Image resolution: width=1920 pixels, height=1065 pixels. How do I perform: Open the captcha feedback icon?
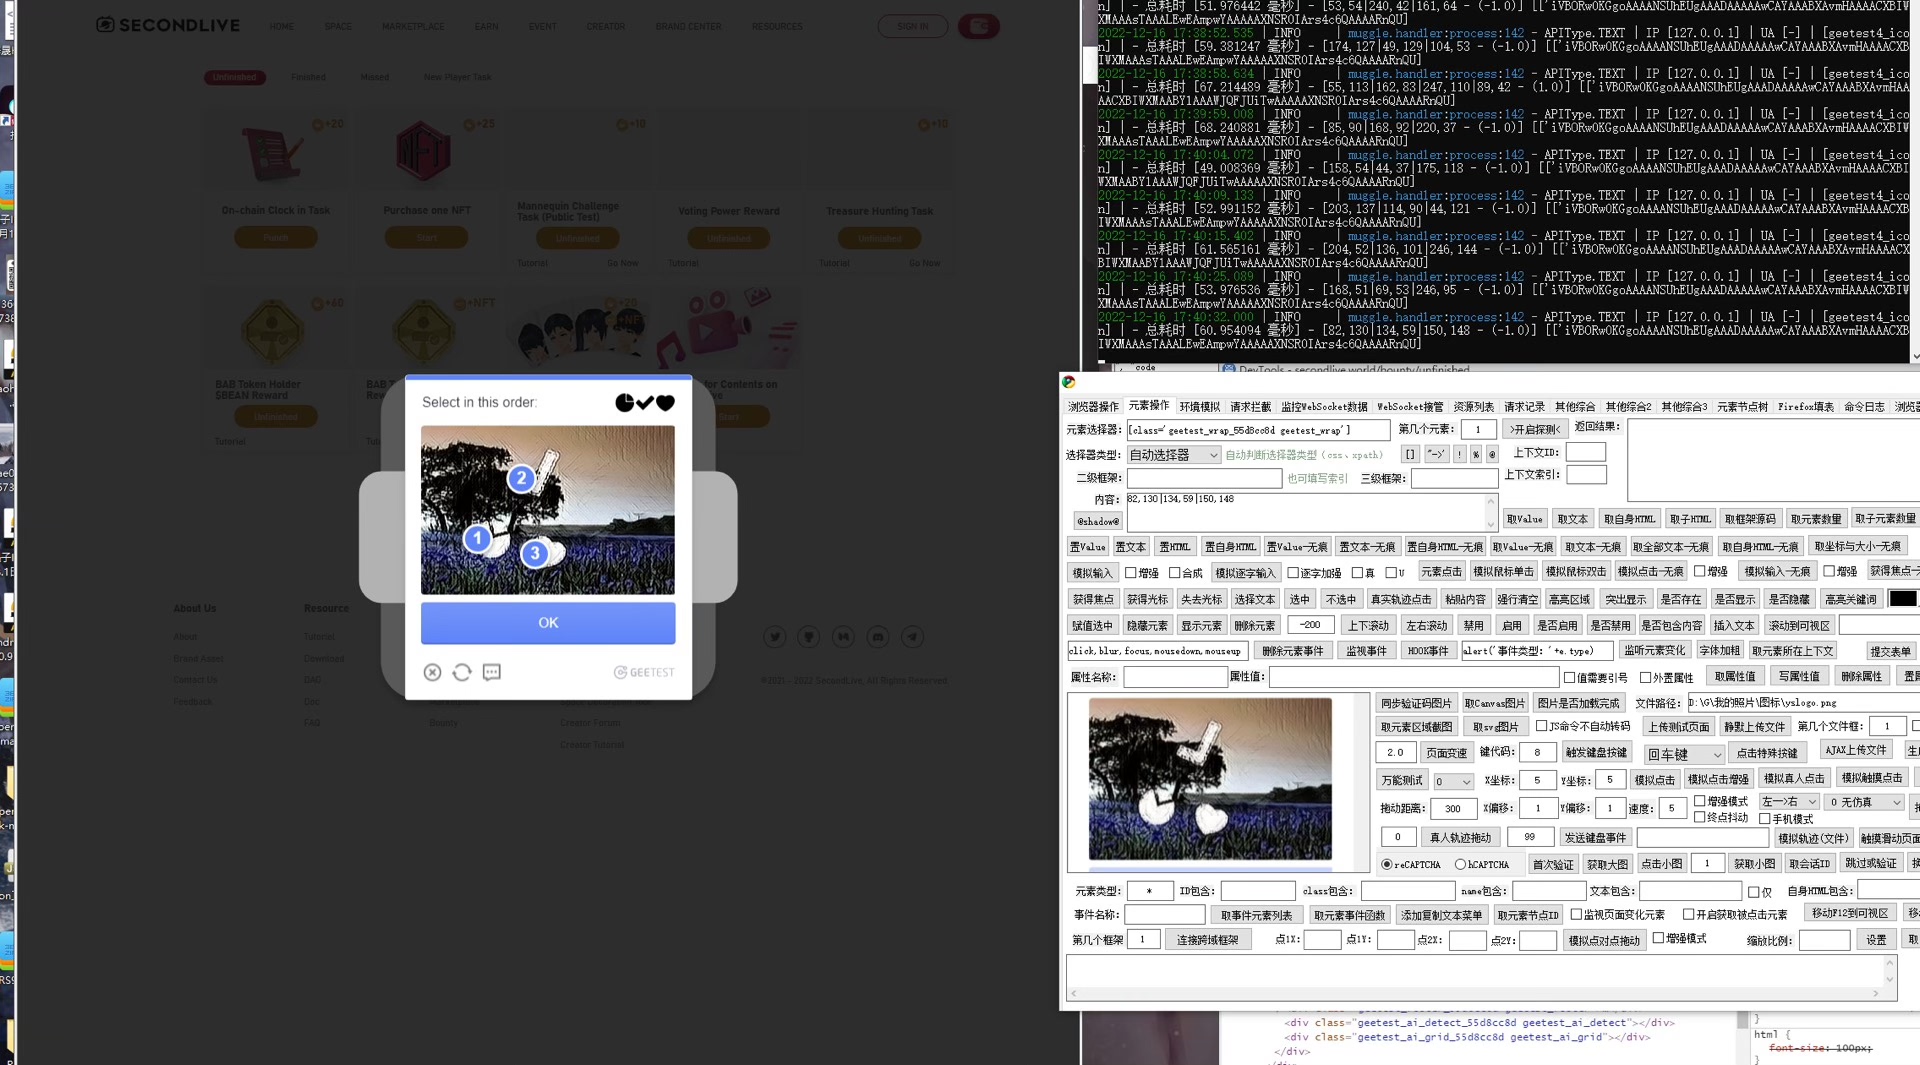492,673
